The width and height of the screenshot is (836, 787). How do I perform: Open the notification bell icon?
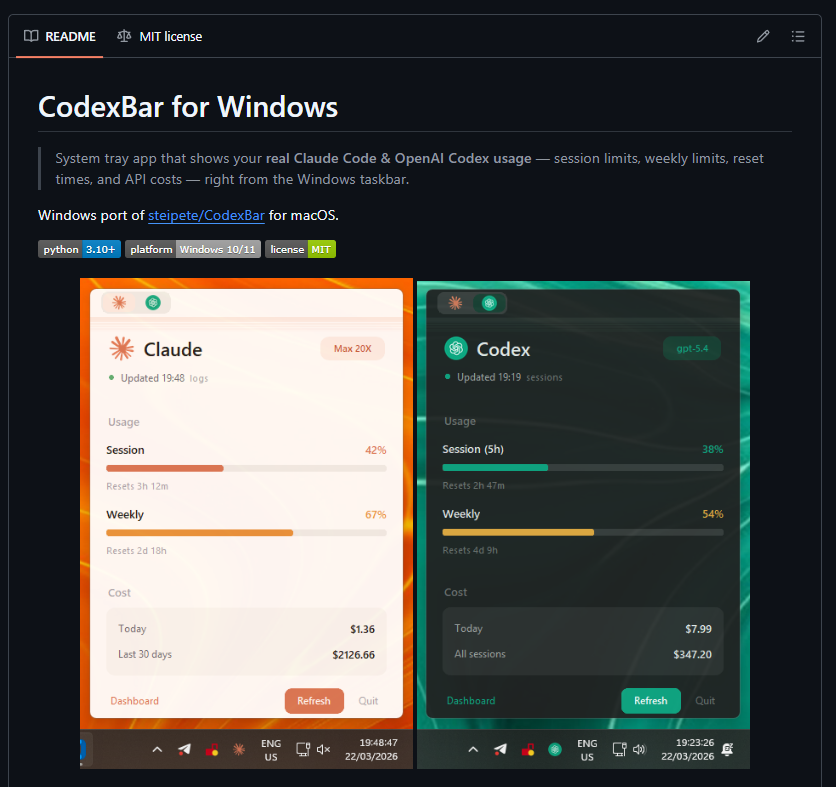tap(727, 750)
